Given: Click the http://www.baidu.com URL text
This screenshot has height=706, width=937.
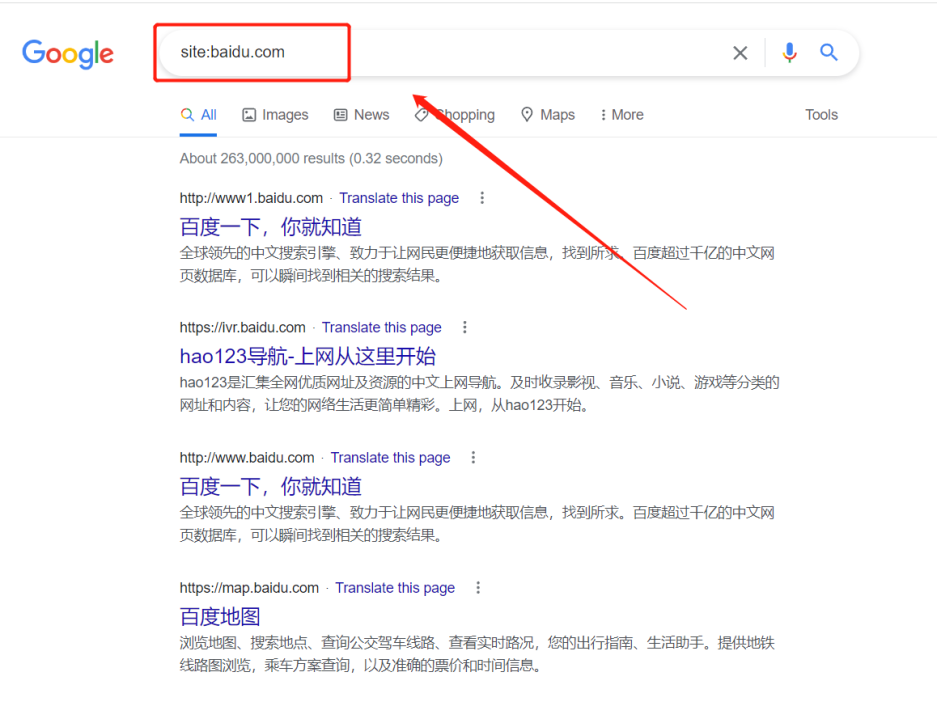Looking at the screenshot, I should pyautogui.click(x=247, y=458).
